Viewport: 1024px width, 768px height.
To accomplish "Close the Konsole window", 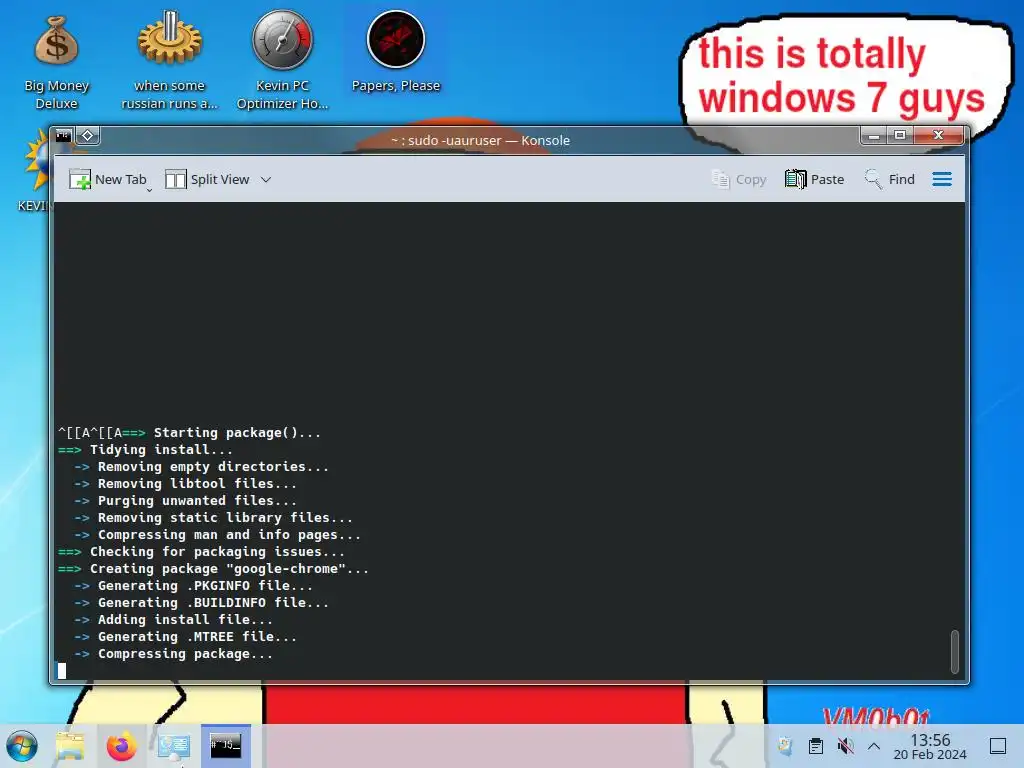I will pos(938,135).
